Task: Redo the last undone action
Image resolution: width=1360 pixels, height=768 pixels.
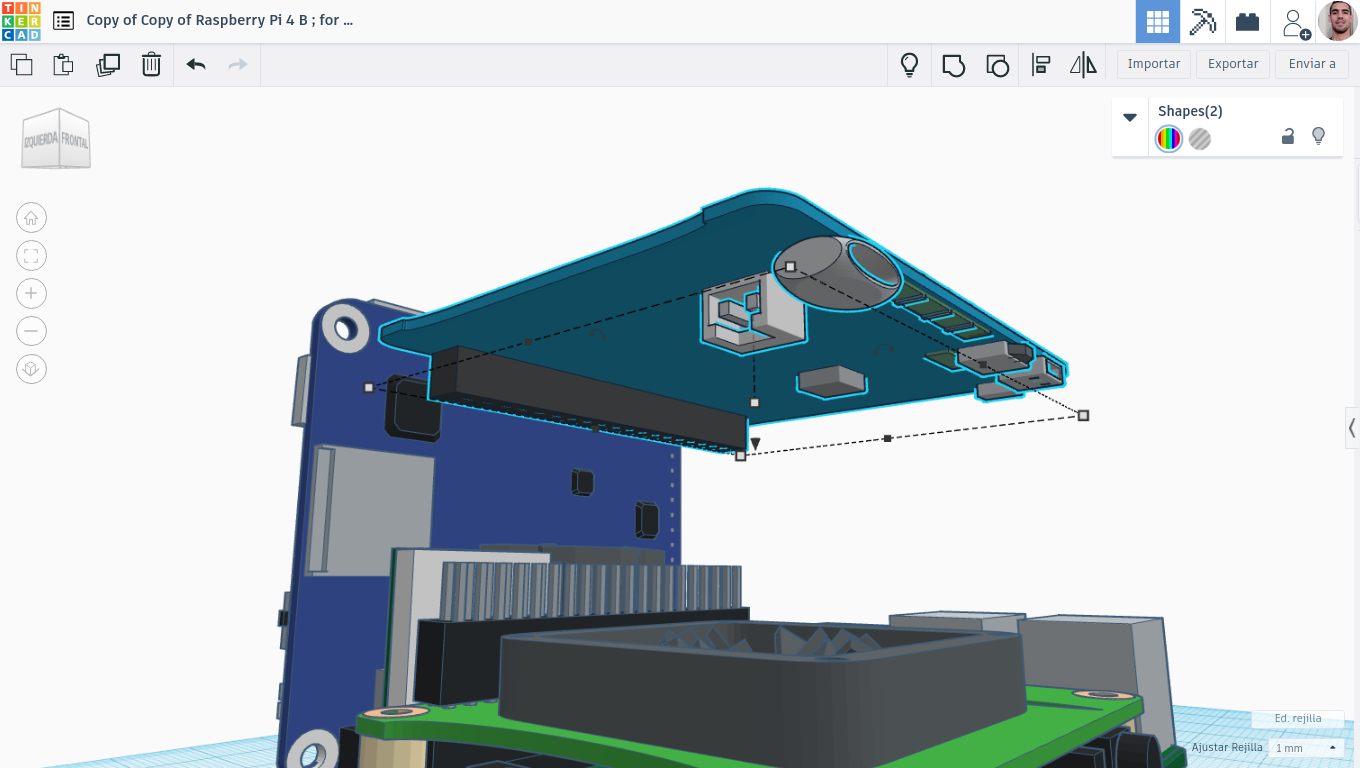Action: [238, 65]
